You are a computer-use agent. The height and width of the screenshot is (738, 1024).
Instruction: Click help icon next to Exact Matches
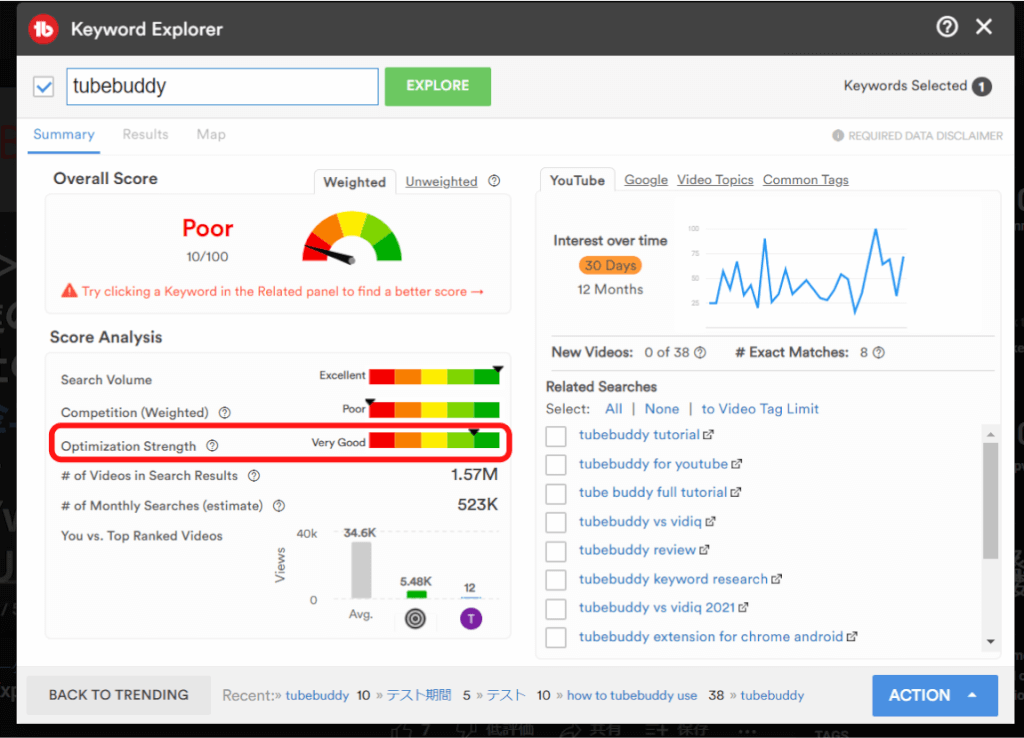point(879,353)
